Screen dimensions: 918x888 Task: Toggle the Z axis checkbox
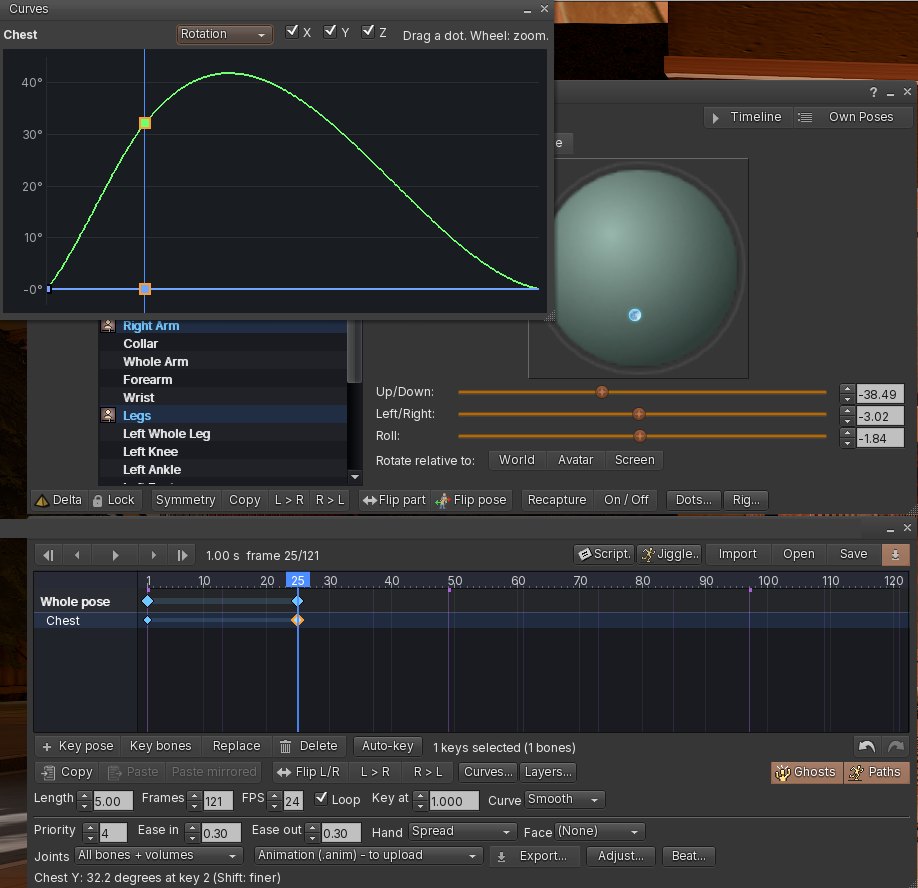[368, 32]
